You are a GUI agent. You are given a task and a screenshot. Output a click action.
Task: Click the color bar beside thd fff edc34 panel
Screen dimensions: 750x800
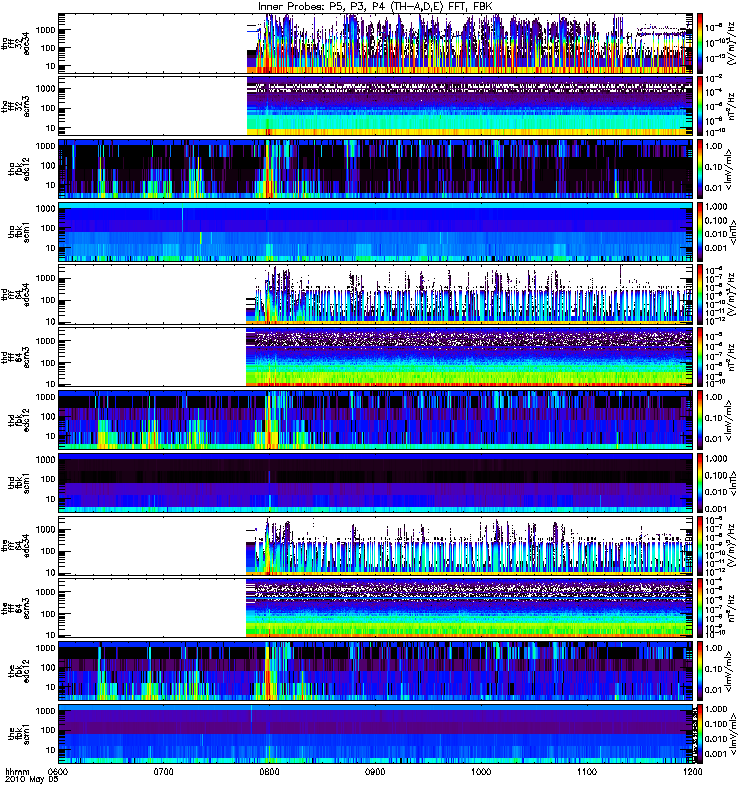(x=699, y=294)
